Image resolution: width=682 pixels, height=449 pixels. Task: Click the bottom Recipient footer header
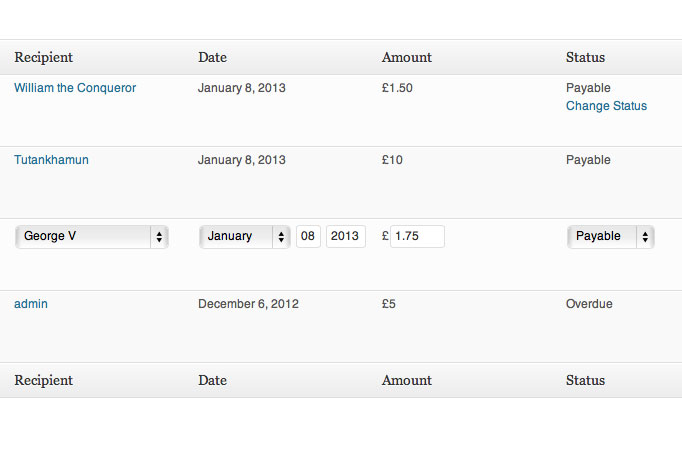click(43, 380)
